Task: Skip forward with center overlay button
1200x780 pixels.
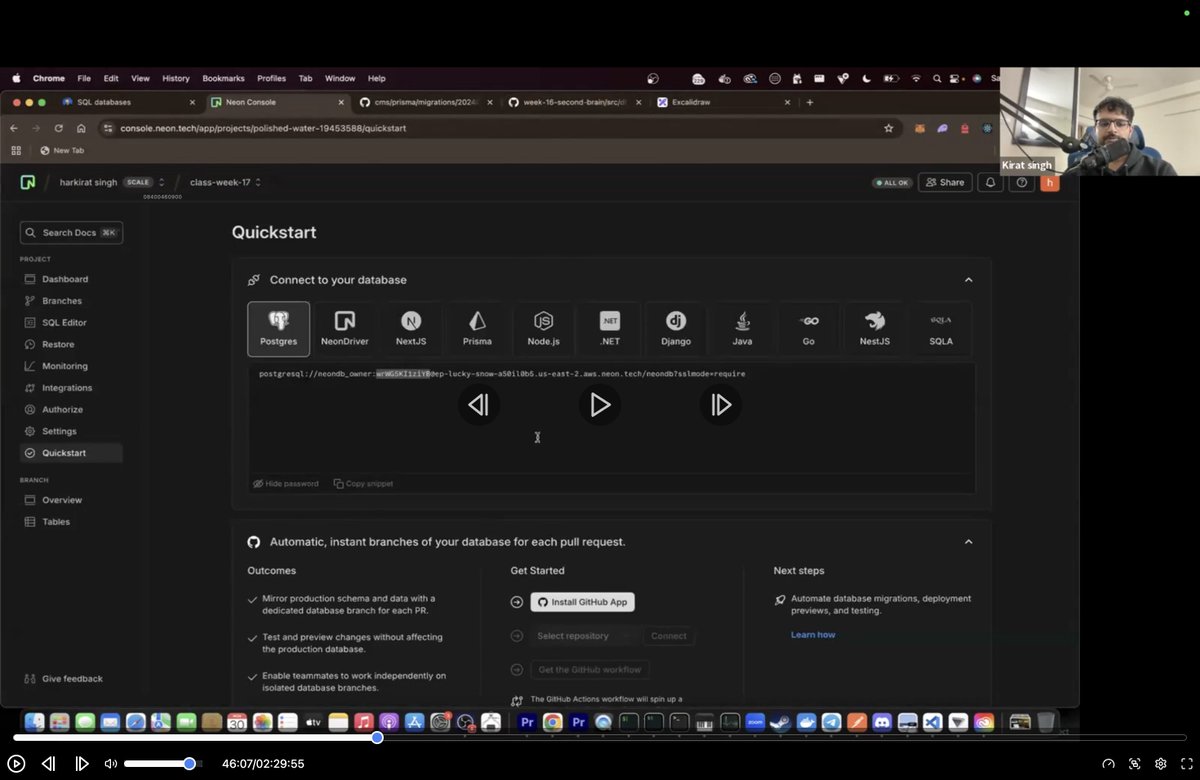Action: pyautogui.click(x=721, y=405)
